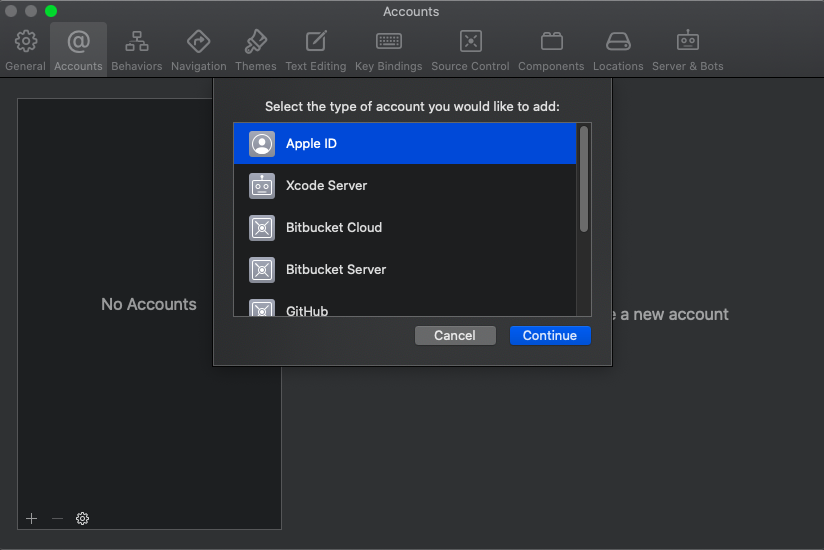Click the GitHub vault icon
The image size is (824, 550).
(x=262, y=308)
